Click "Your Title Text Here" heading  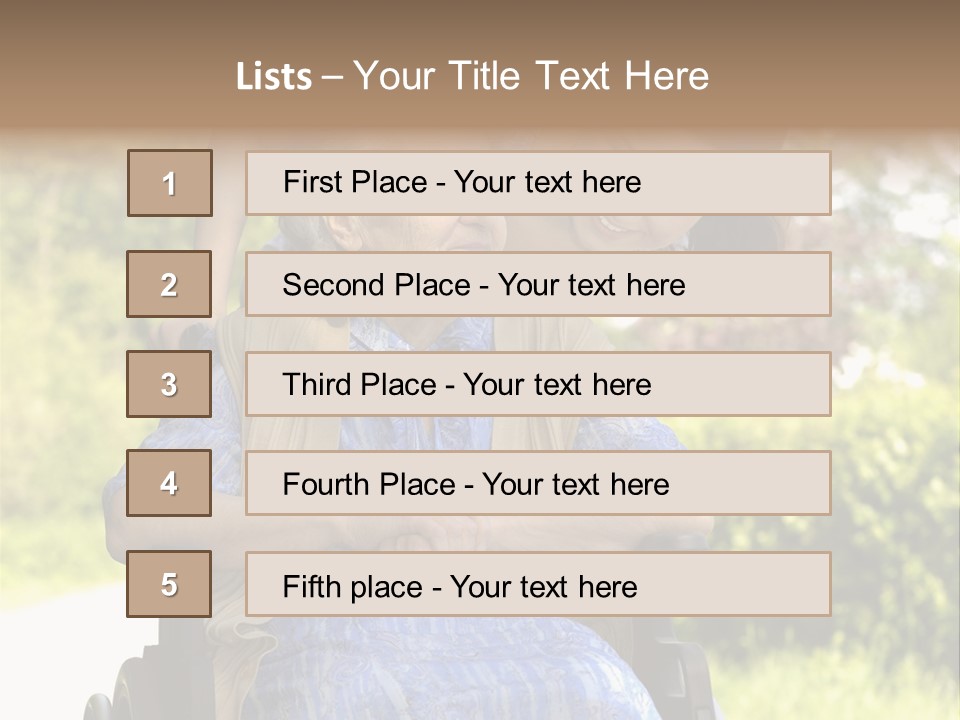(531, 76)
